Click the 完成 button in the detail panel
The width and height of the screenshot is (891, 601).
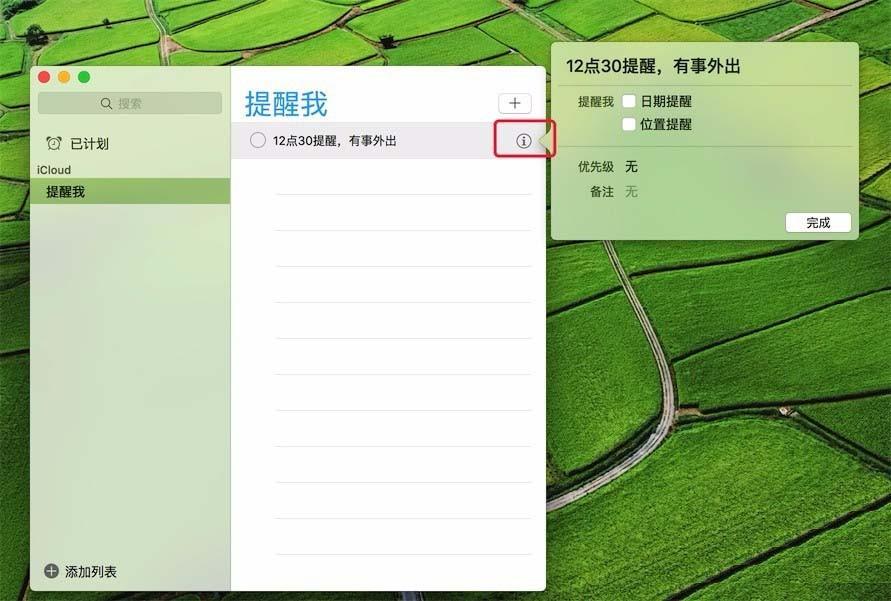pyautogui.click(x=818, y=222)
